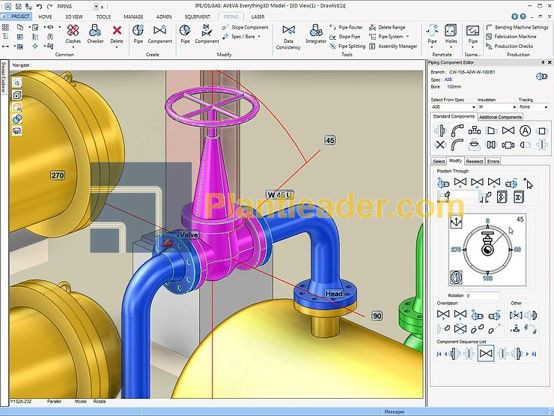Open the Integrator tool

point(316,34)
